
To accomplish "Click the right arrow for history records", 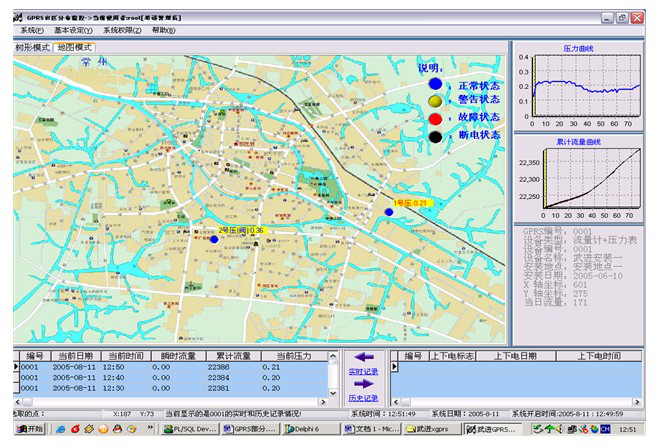I will (362, 383).
